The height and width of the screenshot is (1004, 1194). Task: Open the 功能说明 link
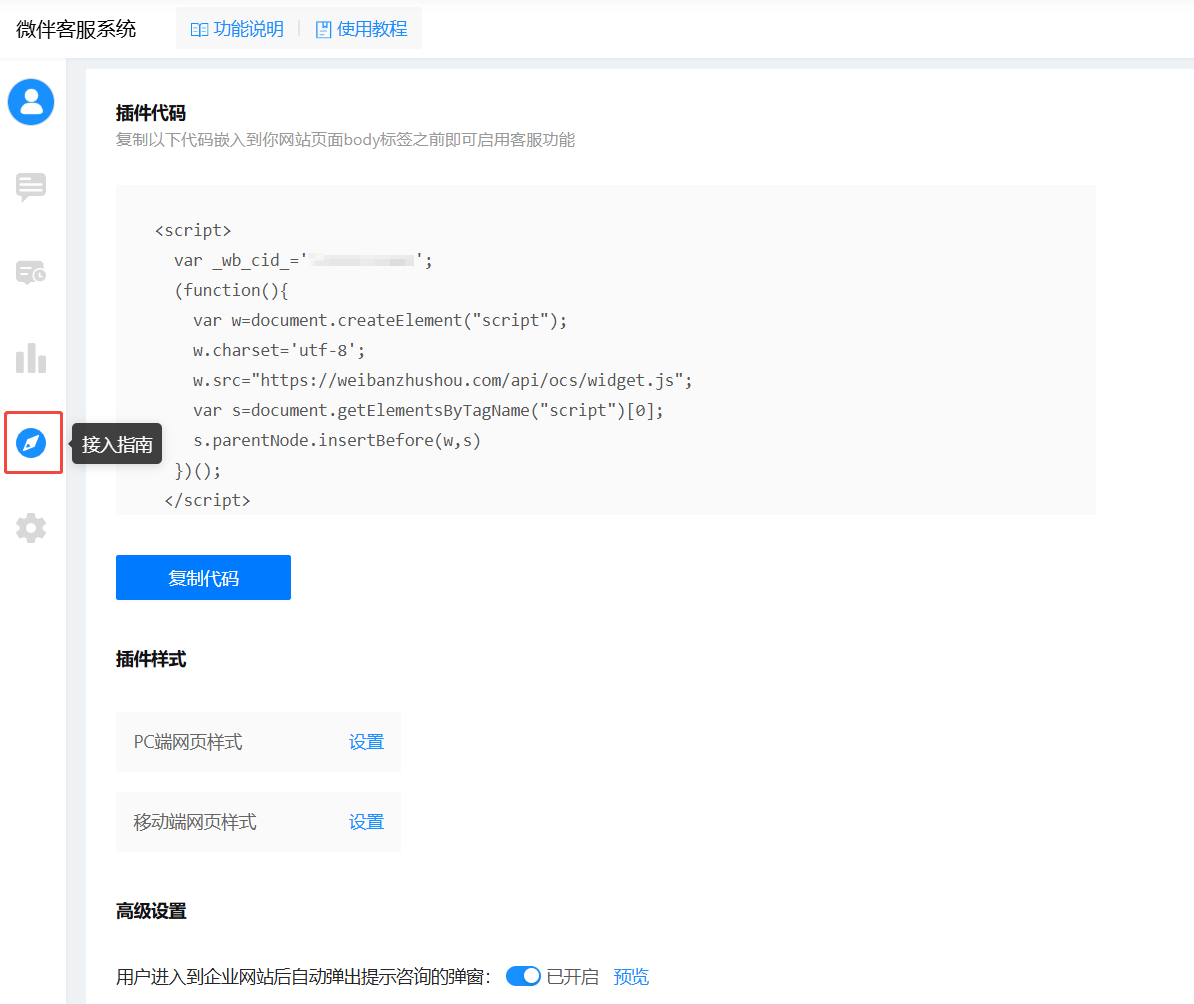point(248,29)
